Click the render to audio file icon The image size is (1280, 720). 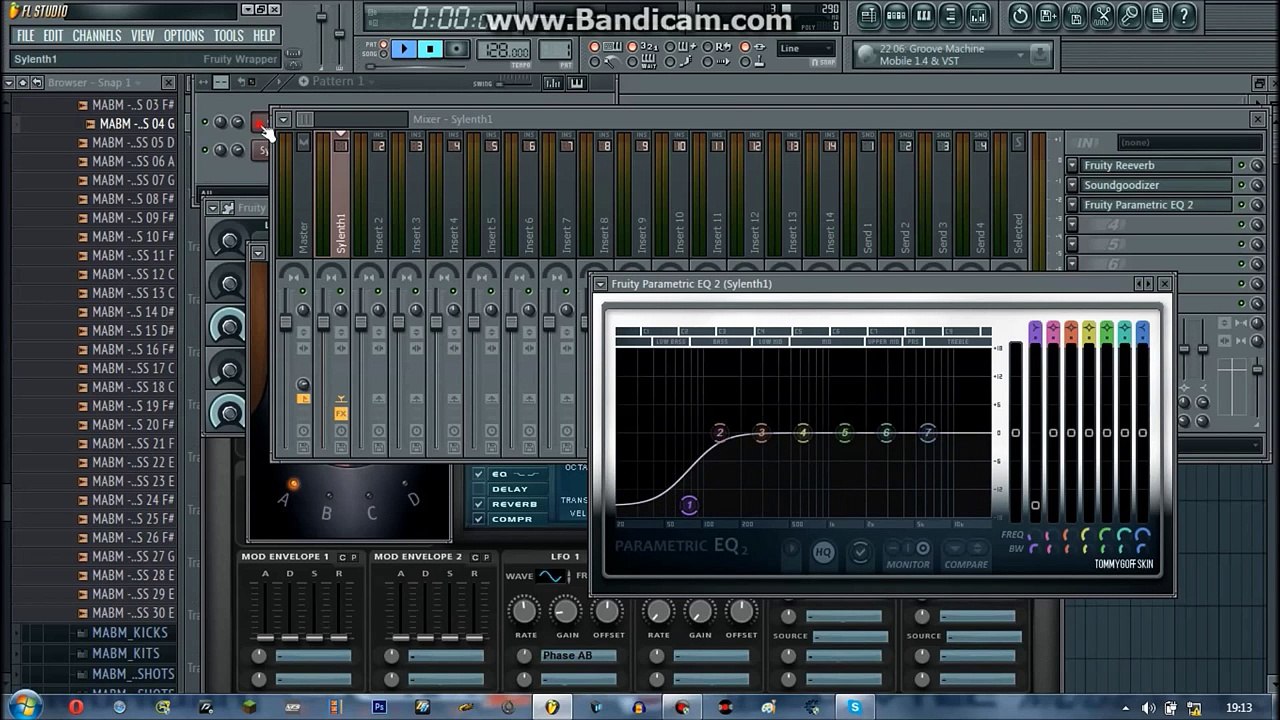click(x=1074, y=15)
